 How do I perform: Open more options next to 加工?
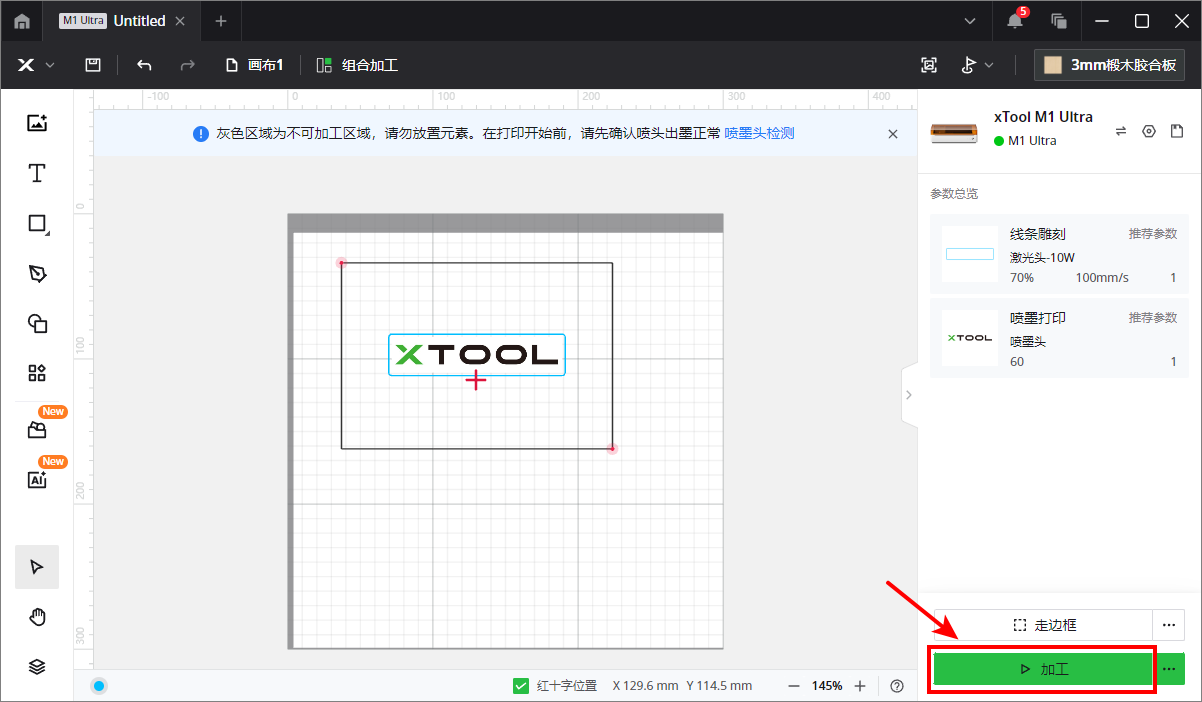1169,669
